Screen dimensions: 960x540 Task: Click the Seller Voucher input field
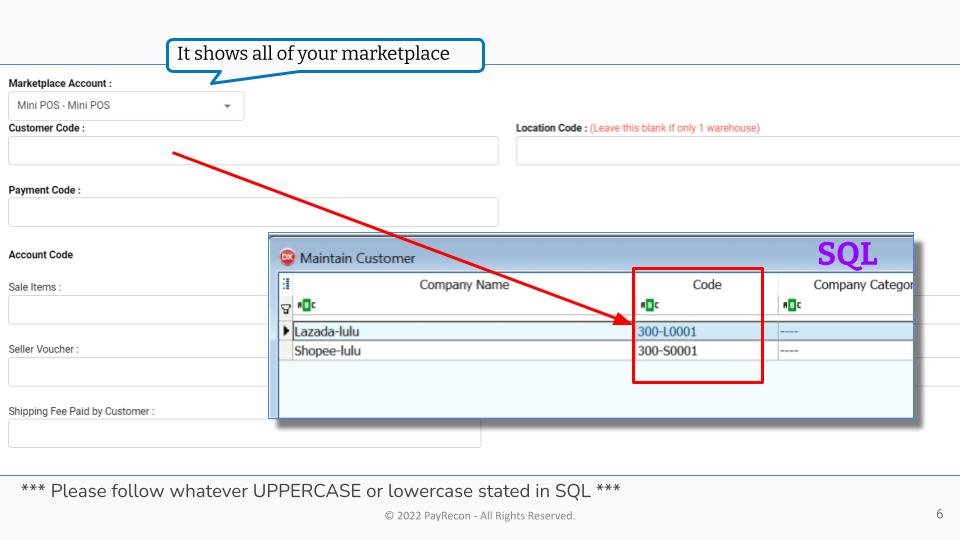pyautogui.click(x=138, y=372)
